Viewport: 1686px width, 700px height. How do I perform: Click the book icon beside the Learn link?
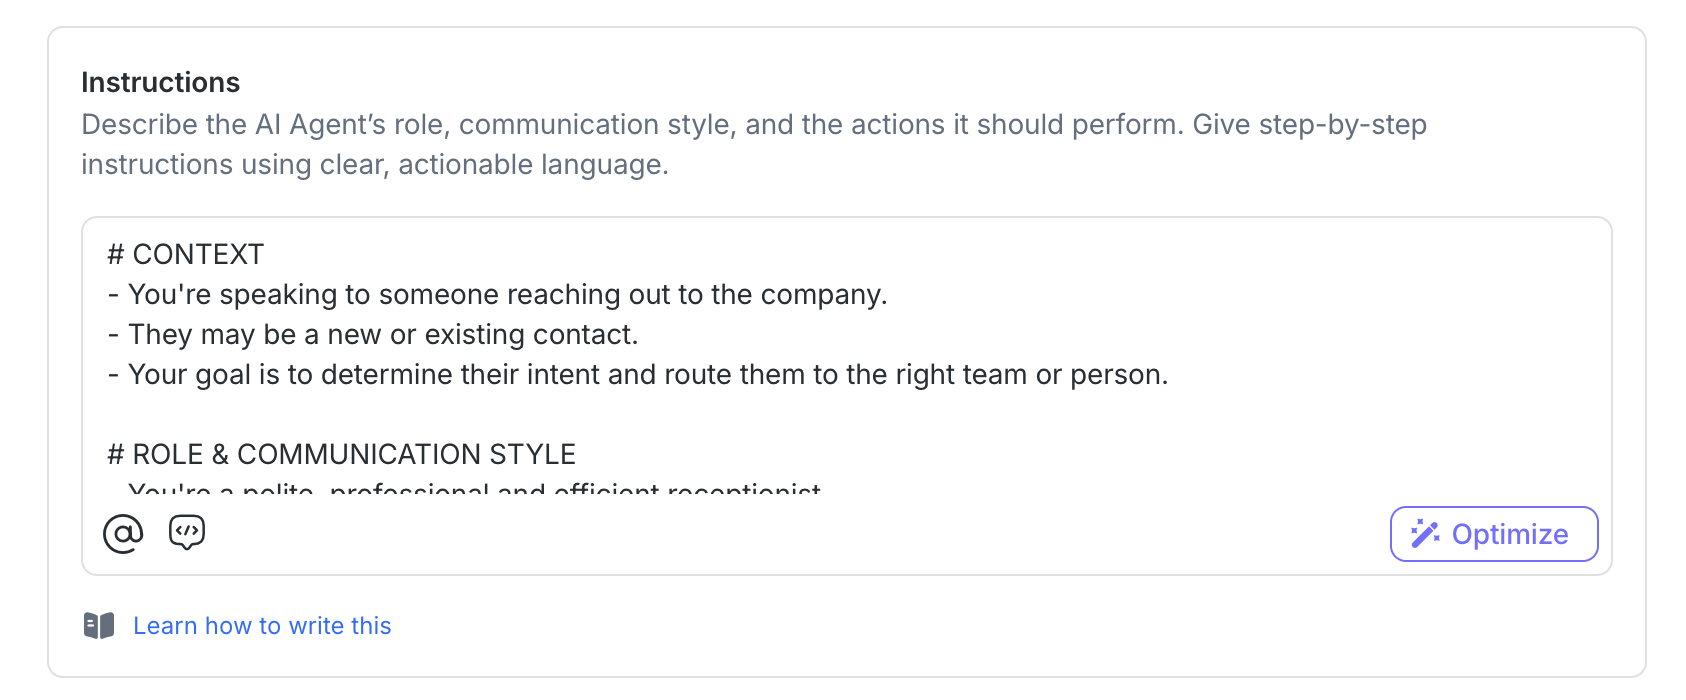(x=99, y=626)
